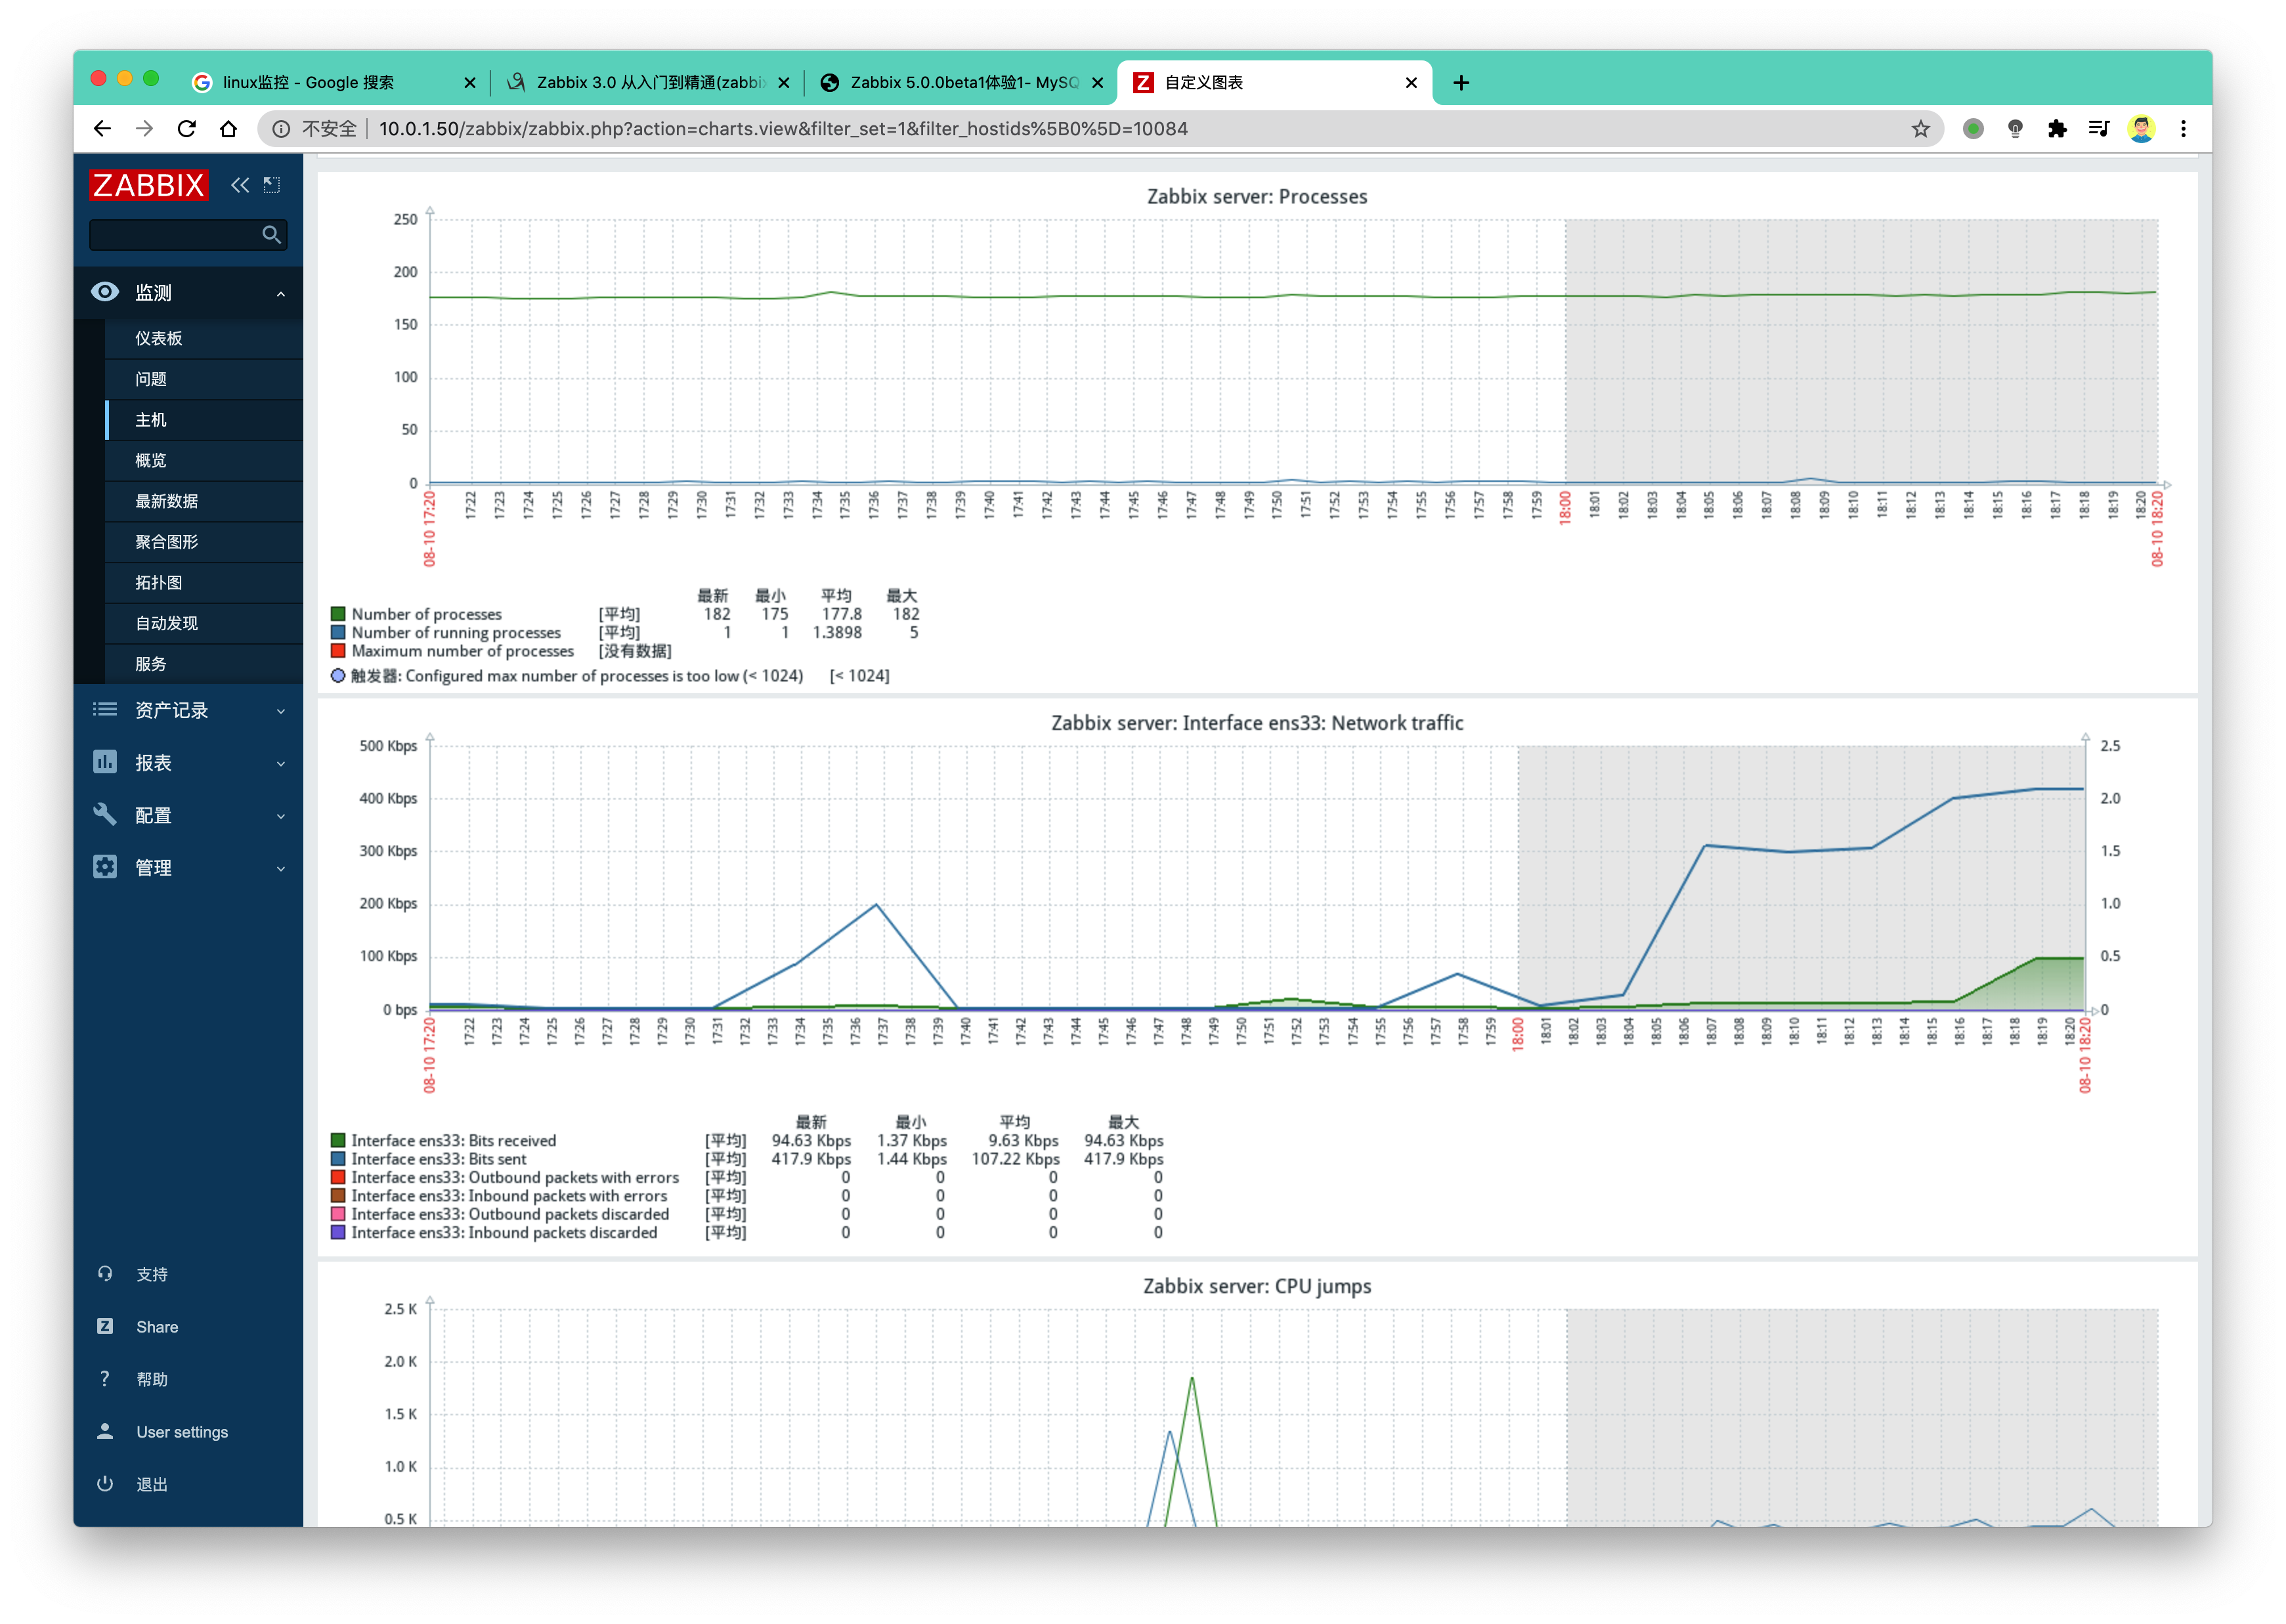The height and width of the screenshot is (1624, 2286).
Task: Switch to the Zabbix 5.0.0beta1 tab
Action: click(962, 82)
